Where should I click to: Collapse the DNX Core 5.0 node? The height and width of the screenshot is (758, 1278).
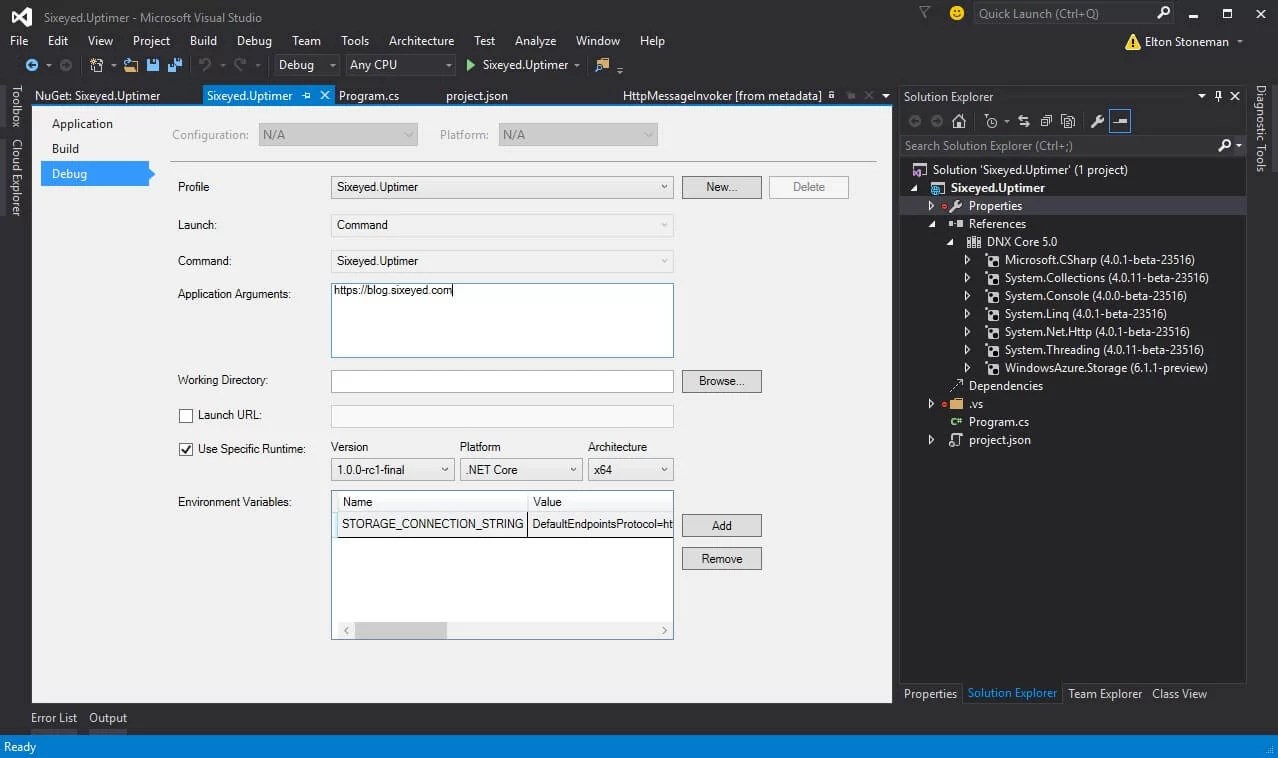tap(950, 242)
